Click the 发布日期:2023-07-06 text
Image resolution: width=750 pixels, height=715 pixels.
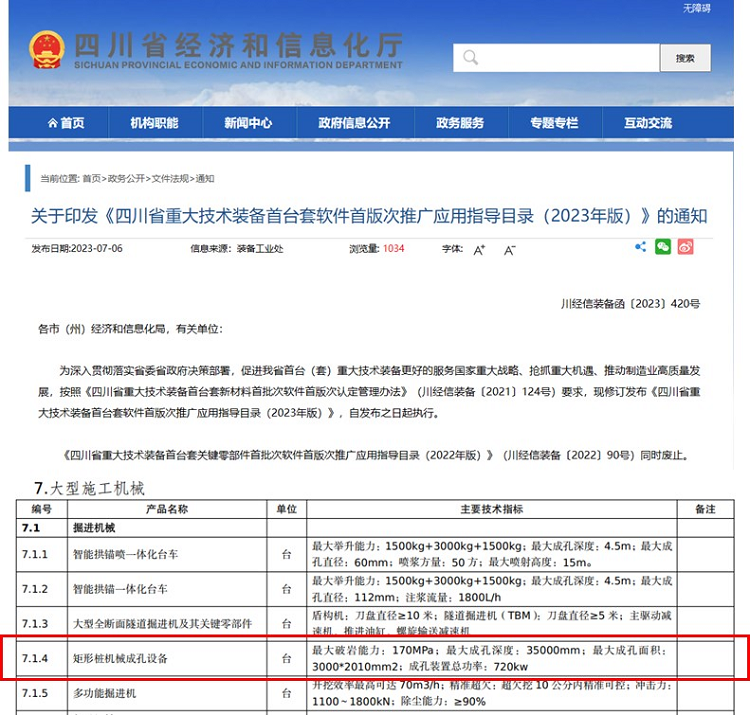coord(77,248)
